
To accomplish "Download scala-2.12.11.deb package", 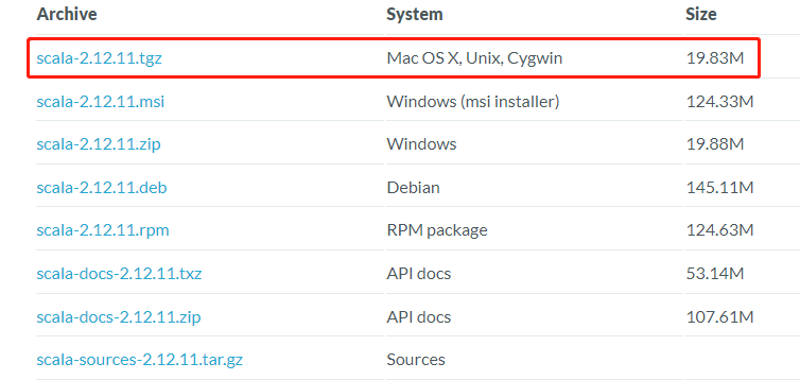I will point(102,188).
